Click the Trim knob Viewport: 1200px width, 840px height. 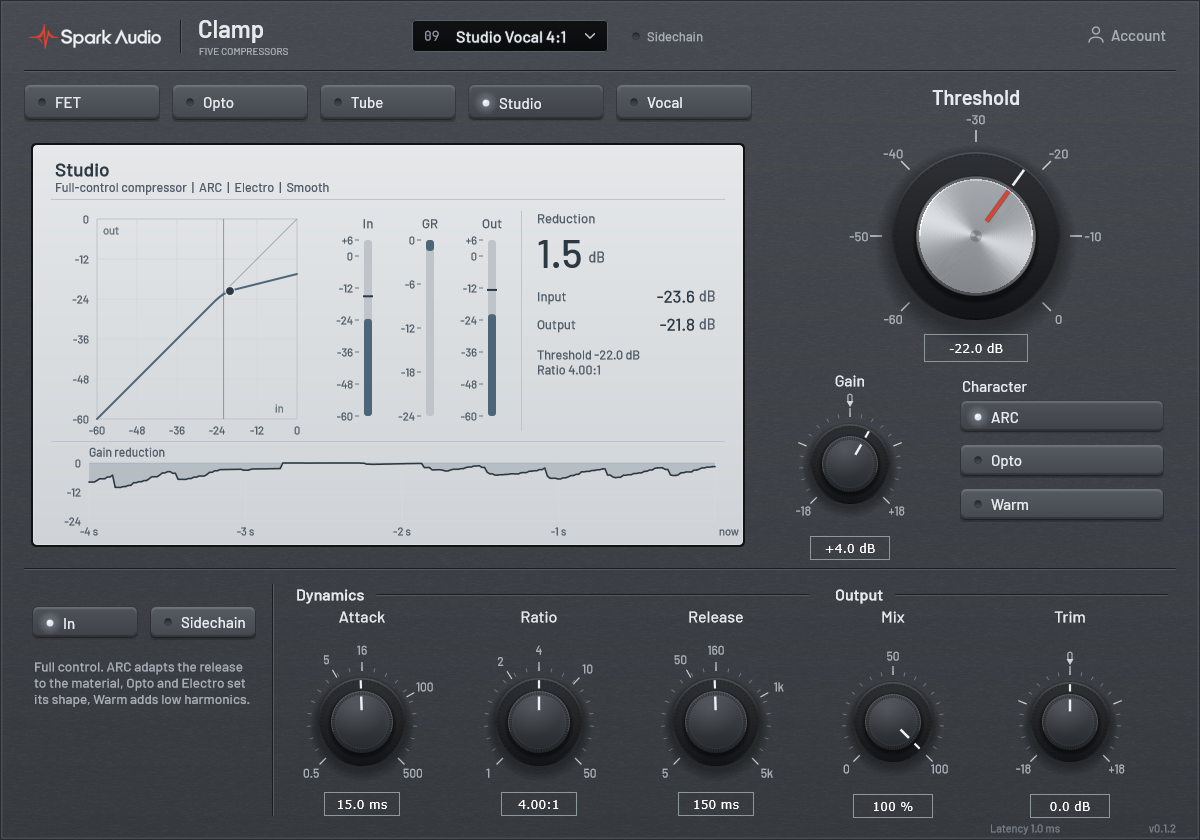tap(1070, 723)
